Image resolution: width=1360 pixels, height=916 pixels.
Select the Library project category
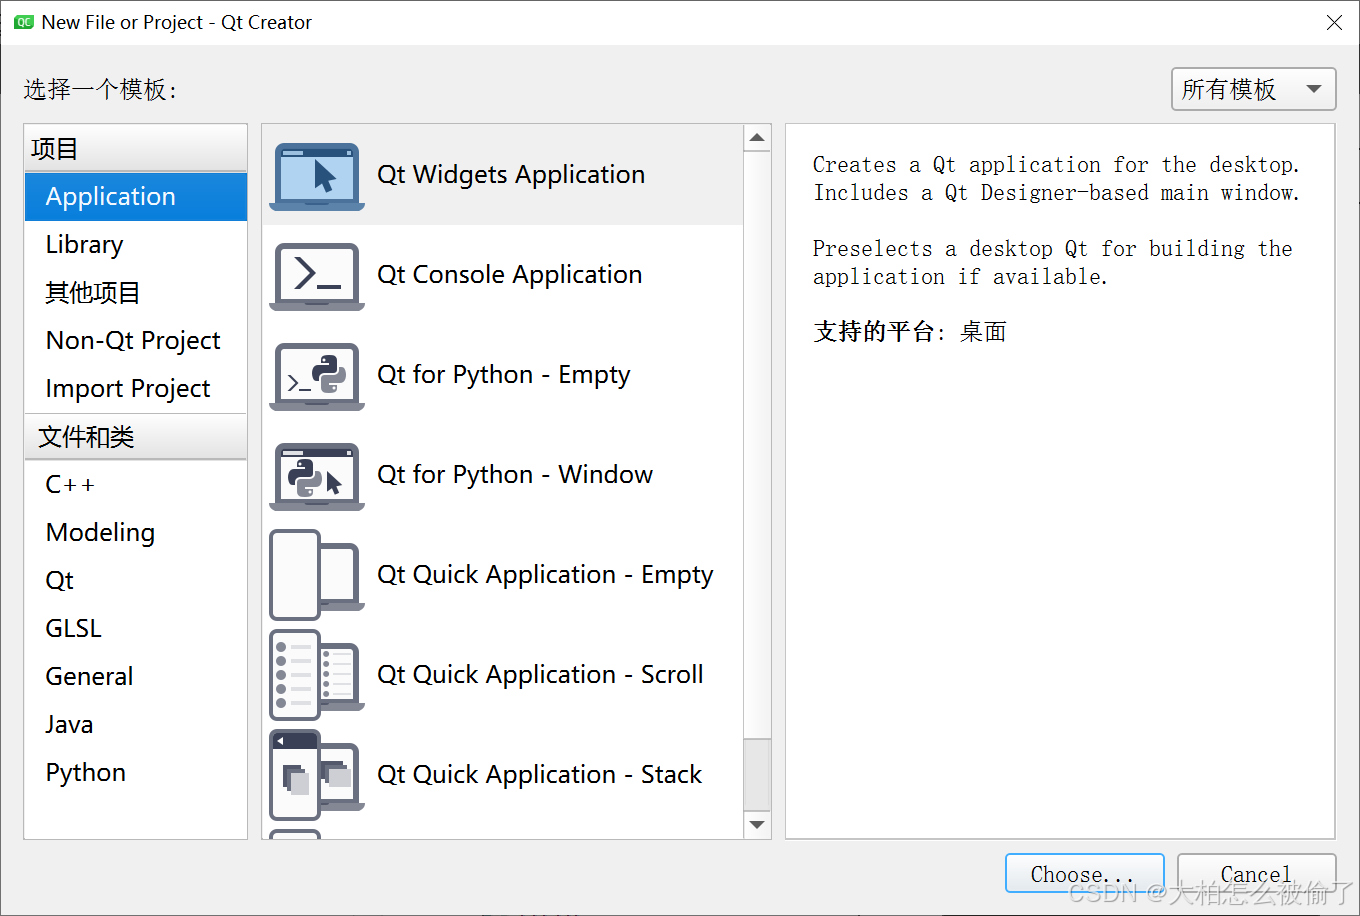[85, 245]
